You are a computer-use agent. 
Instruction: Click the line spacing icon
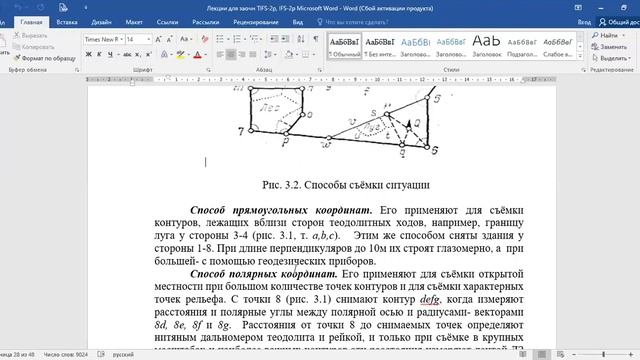(x=268, y=54)
